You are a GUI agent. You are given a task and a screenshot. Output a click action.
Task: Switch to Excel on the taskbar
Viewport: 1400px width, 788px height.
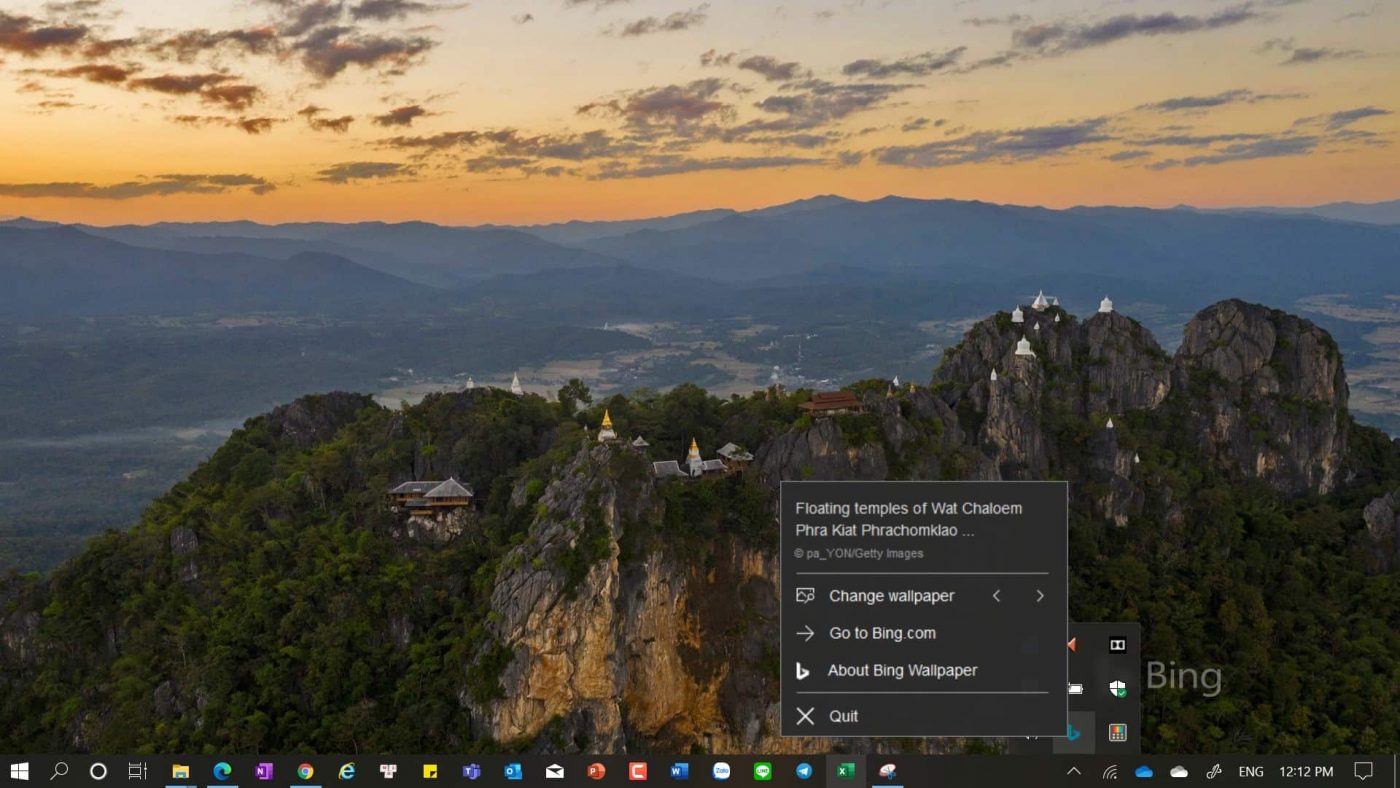[x=845, y=771]
